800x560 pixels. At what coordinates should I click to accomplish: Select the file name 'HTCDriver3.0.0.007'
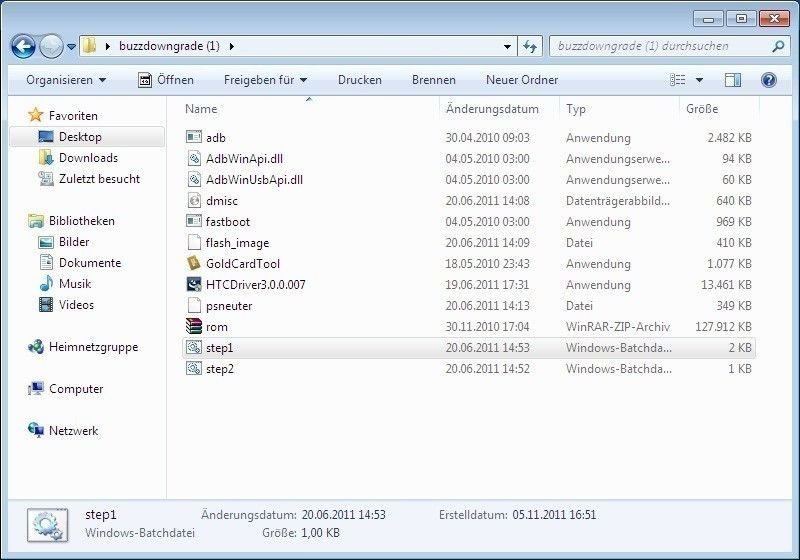pyautogui.click(x=256, y=285)
